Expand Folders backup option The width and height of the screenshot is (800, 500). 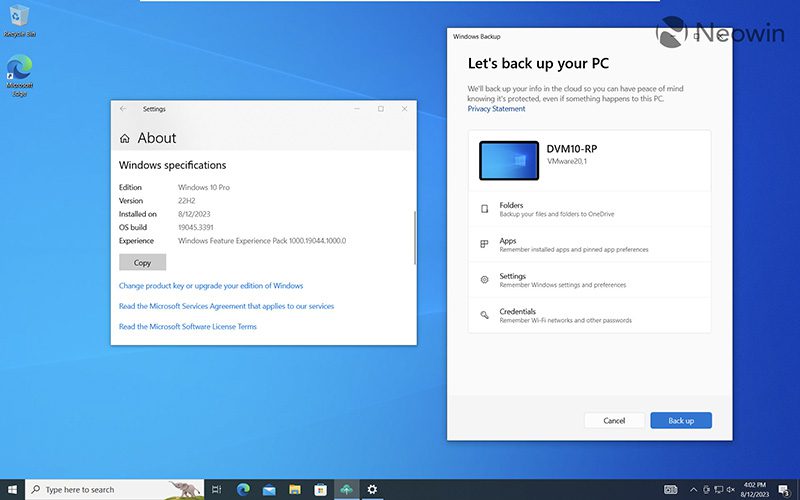click(x=589, y=209)
